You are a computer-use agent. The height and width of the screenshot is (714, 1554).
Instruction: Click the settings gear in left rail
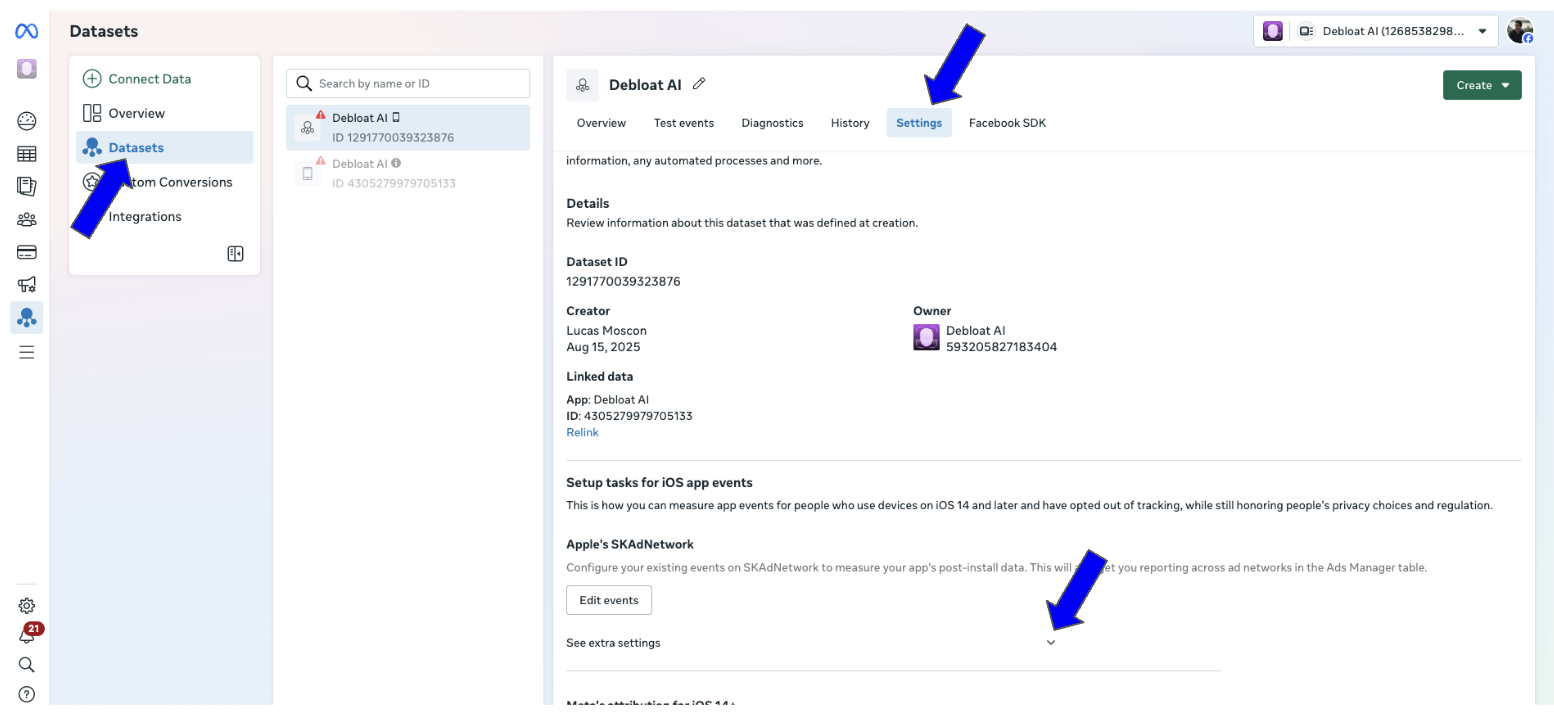point(27,605)
